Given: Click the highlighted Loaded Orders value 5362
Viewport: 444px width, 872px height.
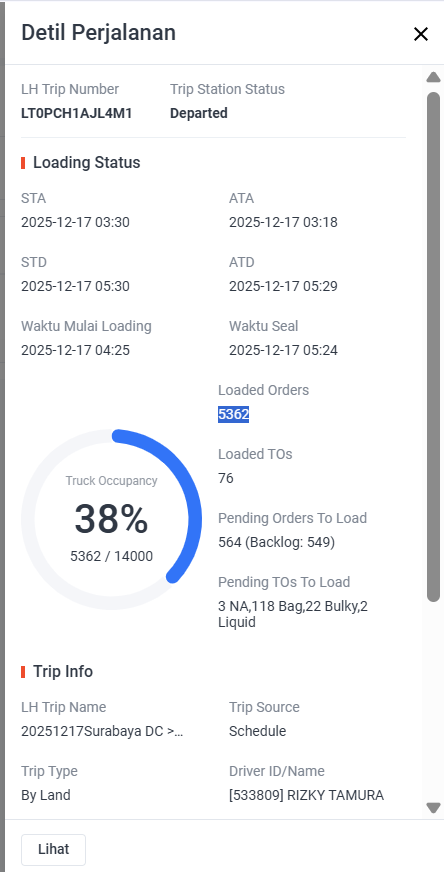Looking at the screenshot, I should (x=233, y=414).
